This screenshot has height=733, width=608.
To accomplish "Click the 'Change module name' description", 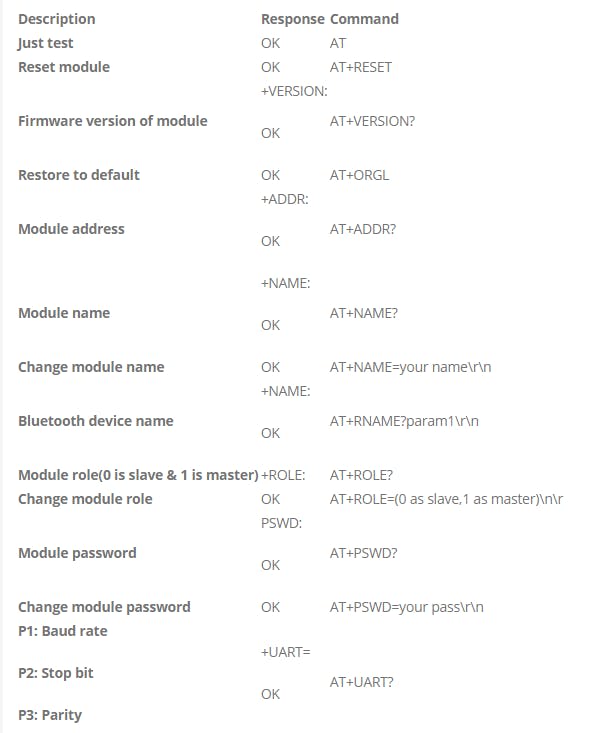I will 91,367.
